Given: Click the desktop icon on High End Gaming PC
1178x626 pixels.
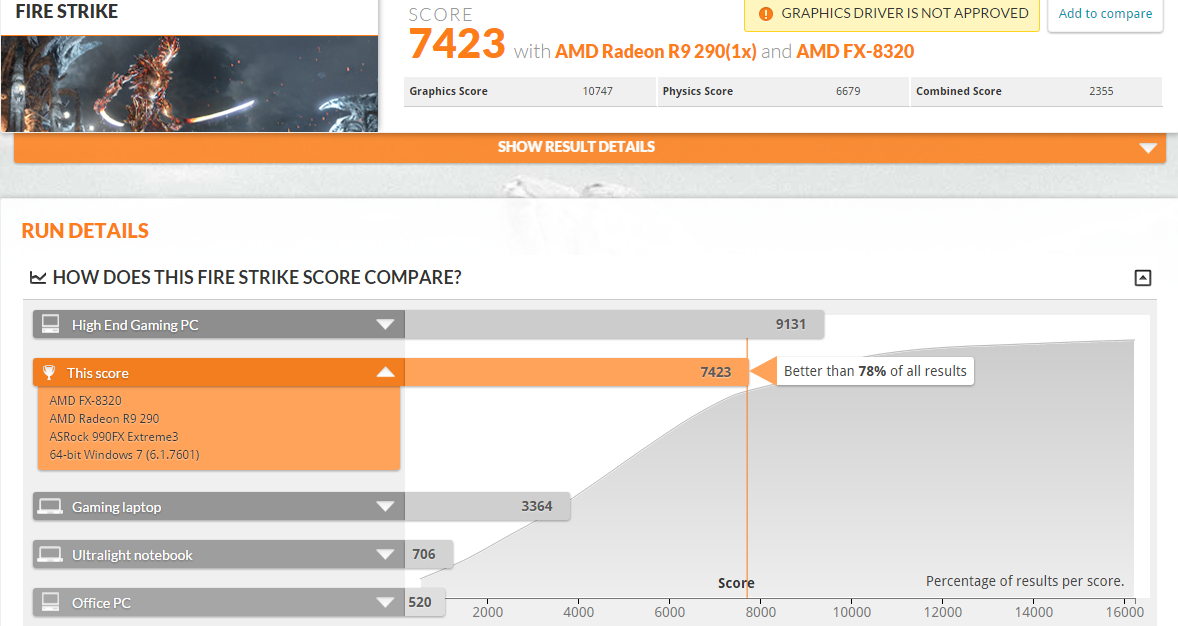Looking at the screenshot, I should (x=50, y=324).
